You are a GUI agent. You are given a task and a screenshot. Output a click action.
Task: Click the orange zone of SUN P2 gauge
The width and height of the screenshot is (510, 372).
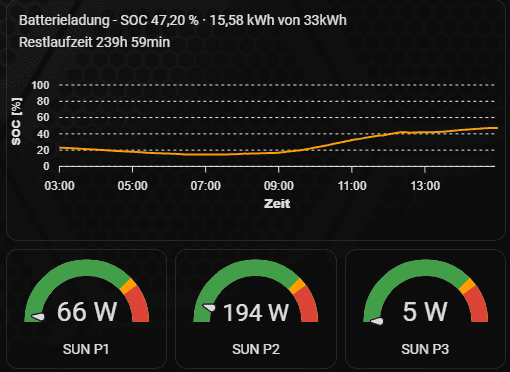coord(297,286)
